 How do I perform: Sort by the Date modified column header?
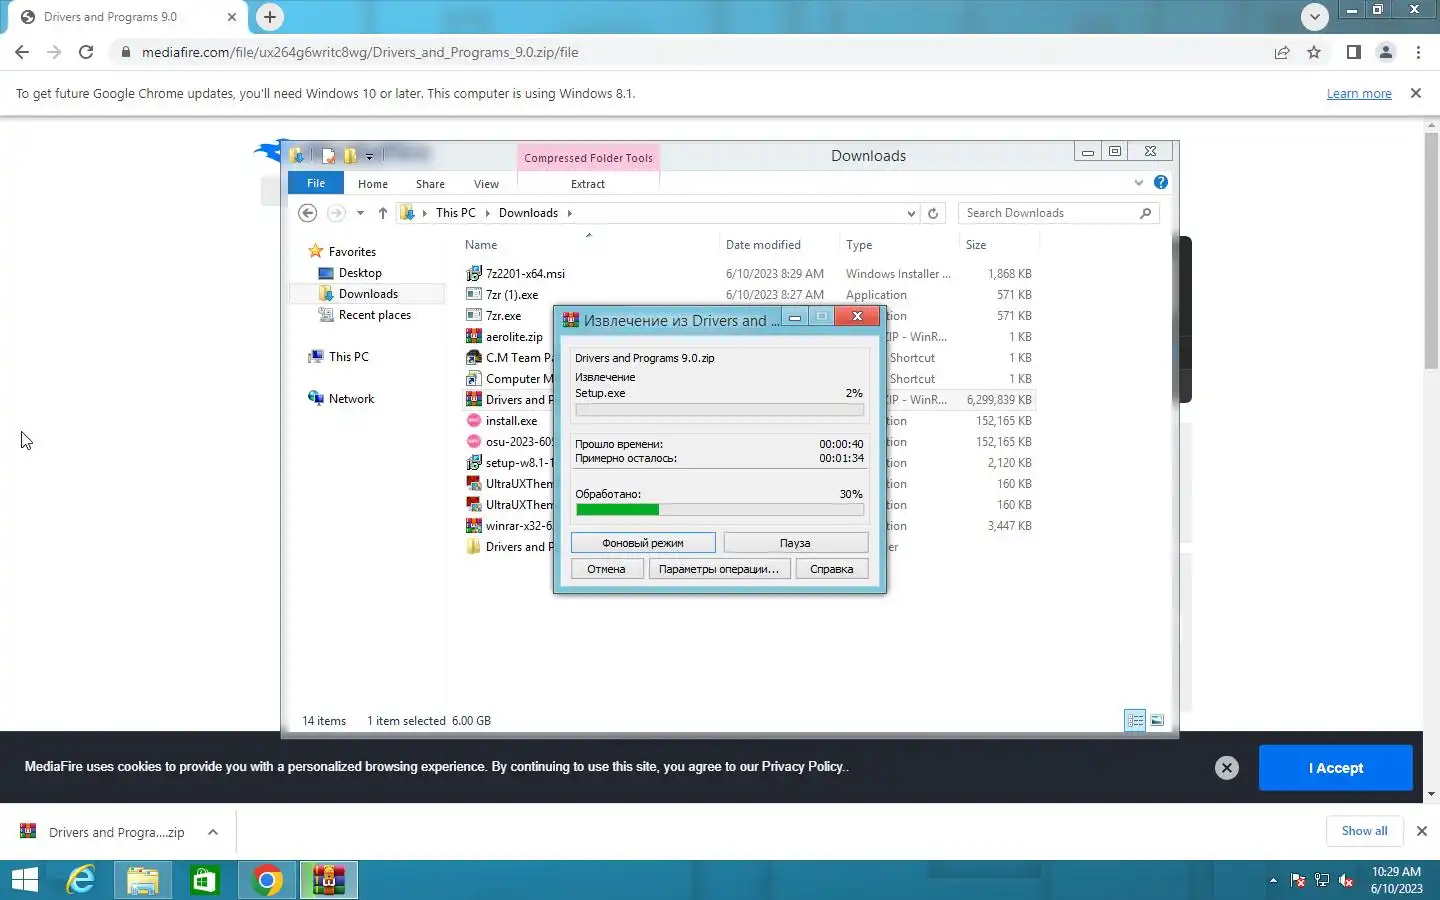(763, 245)
